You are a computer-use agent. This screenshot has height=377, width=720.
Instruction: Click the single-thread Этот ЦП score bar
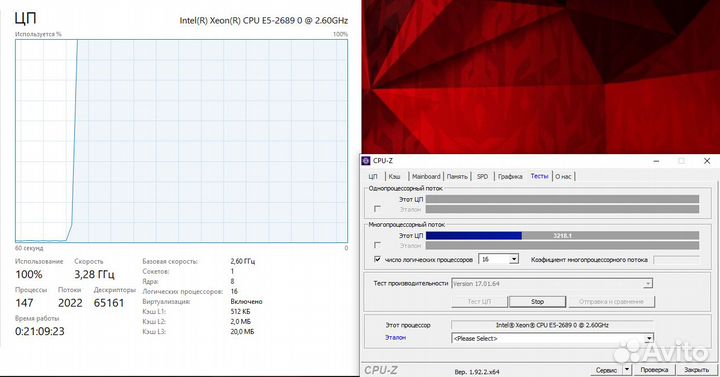[562, 199]
